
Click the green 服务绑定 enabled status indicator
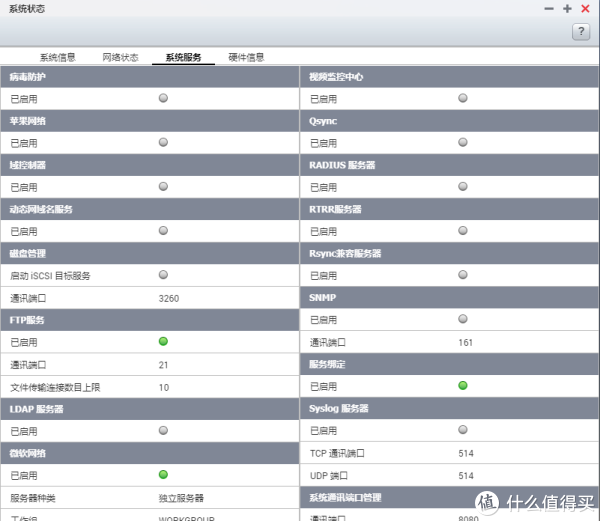coord(463,386)
